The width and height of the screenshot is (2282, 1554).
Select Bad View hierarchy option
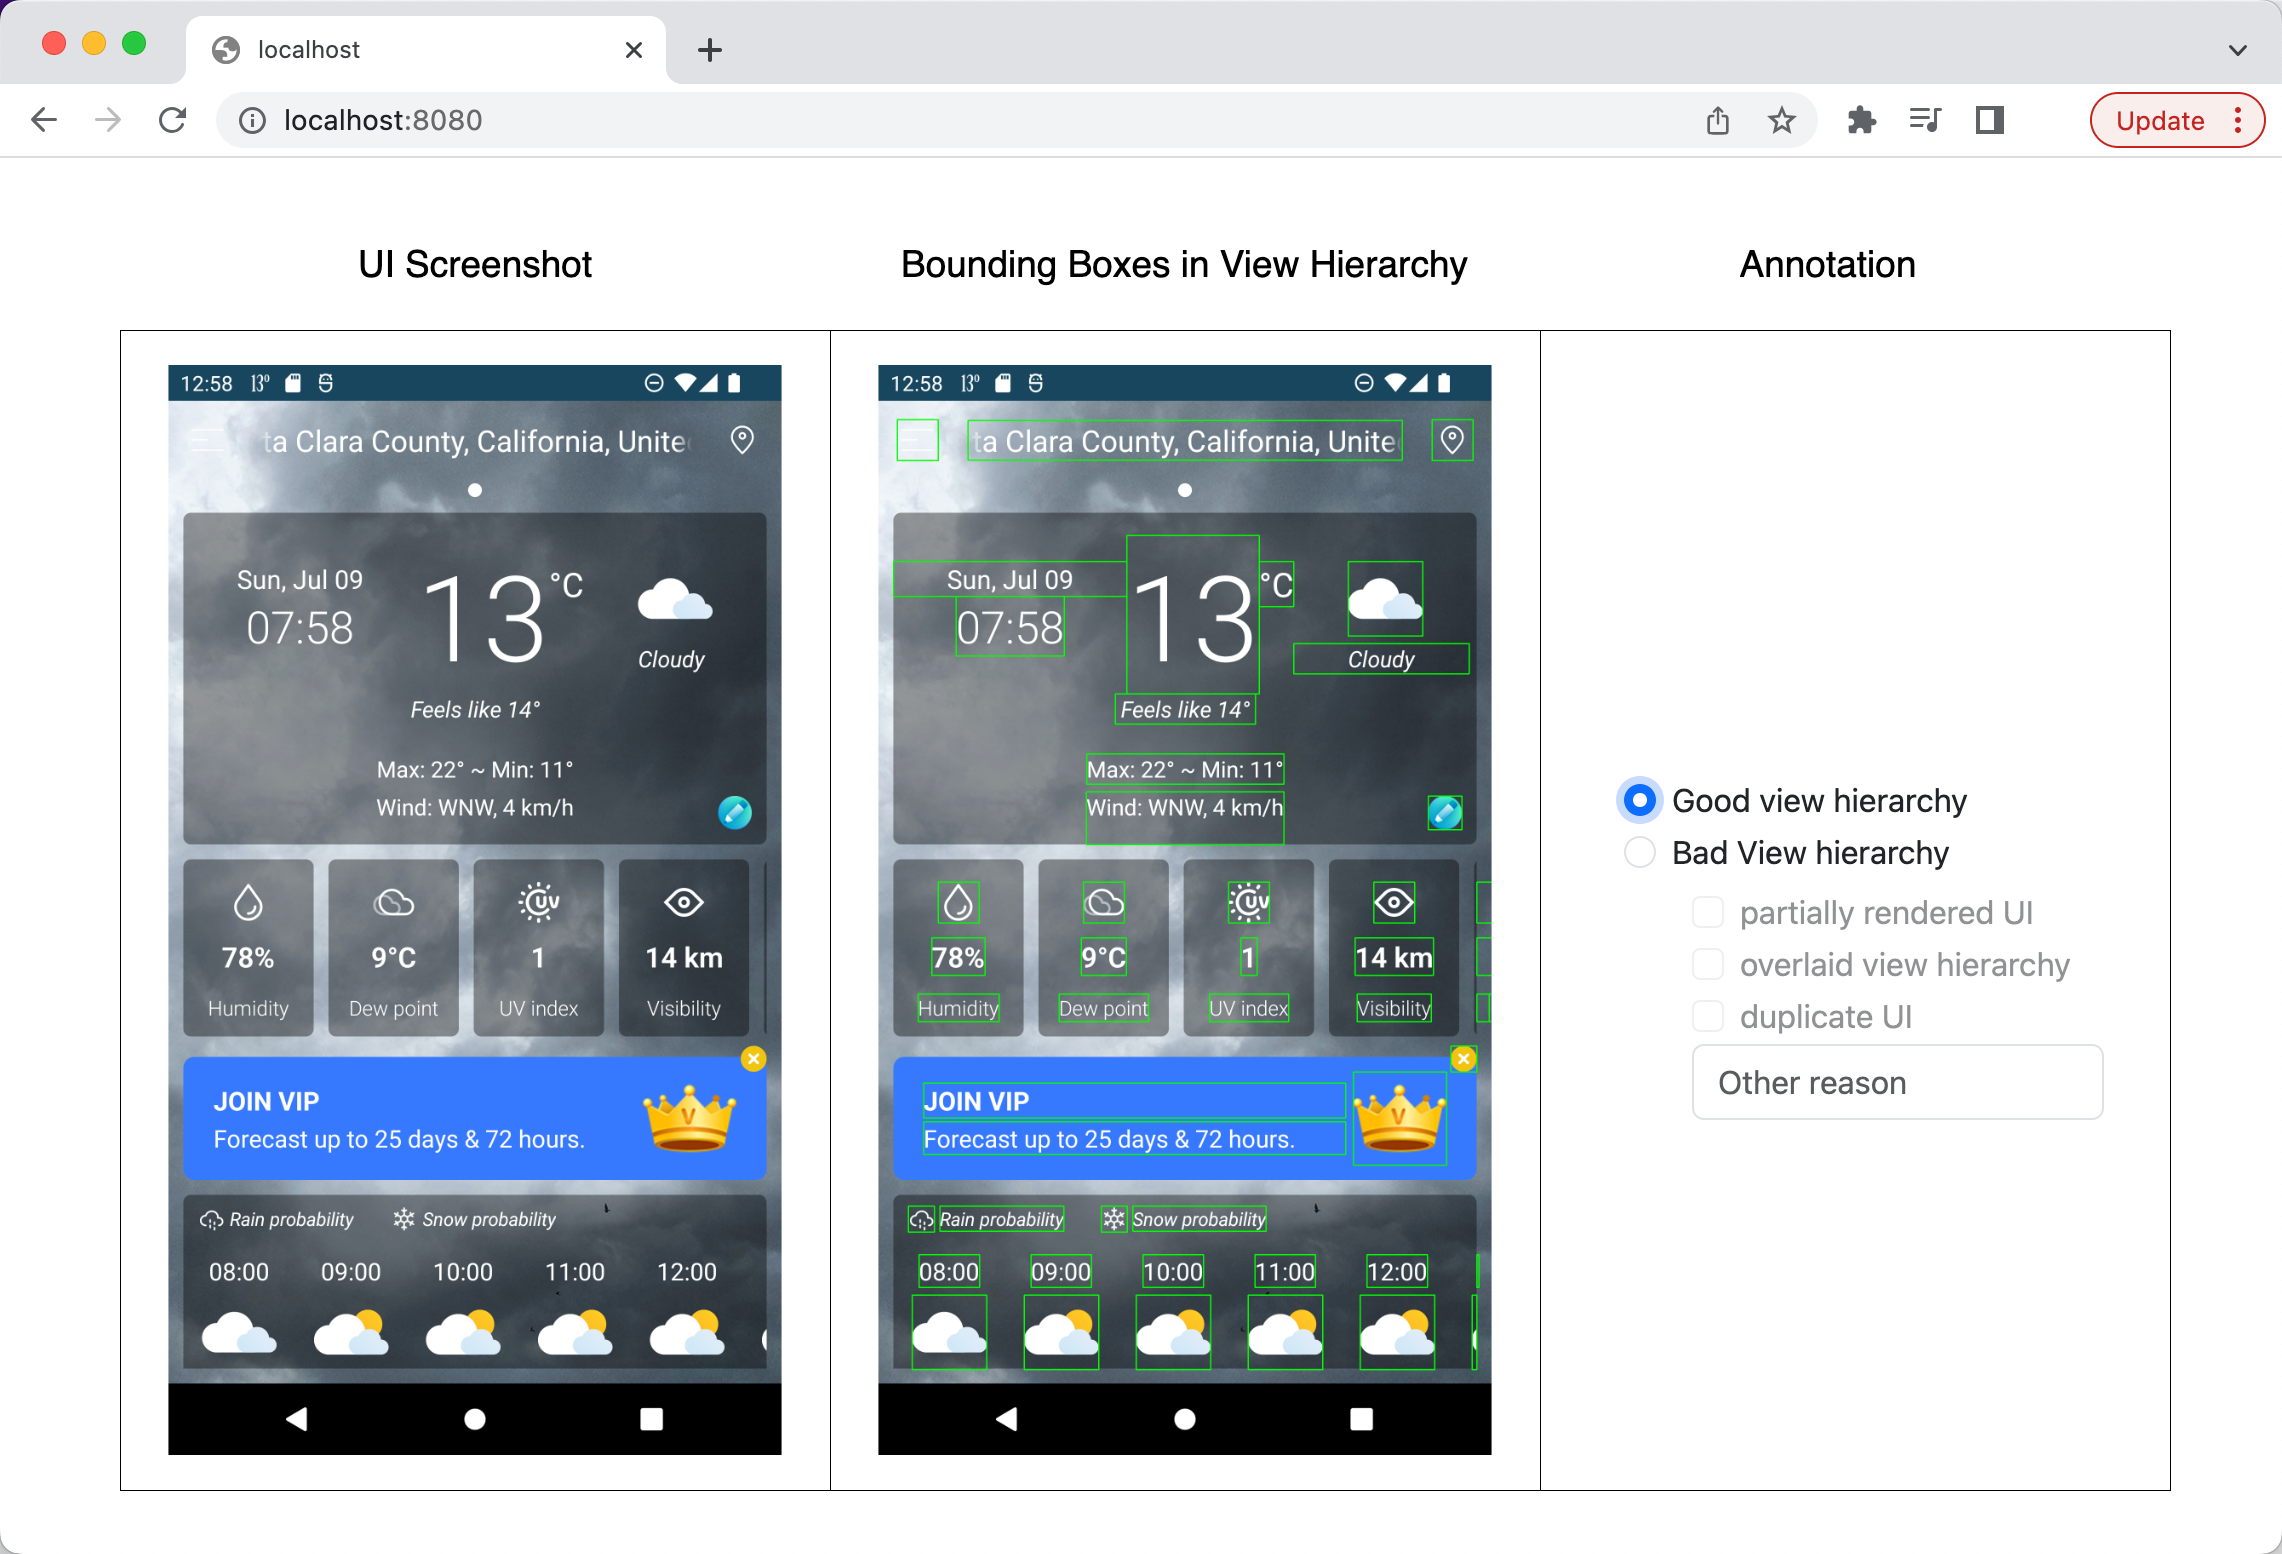(x=1639, y=852)
